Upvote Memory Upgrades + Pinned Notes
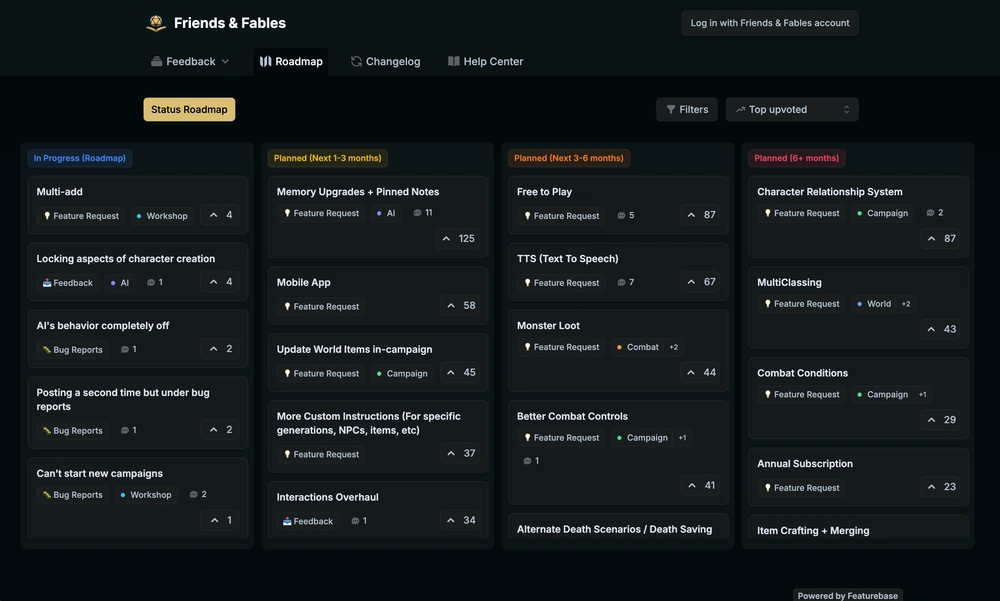 [458, 239]
